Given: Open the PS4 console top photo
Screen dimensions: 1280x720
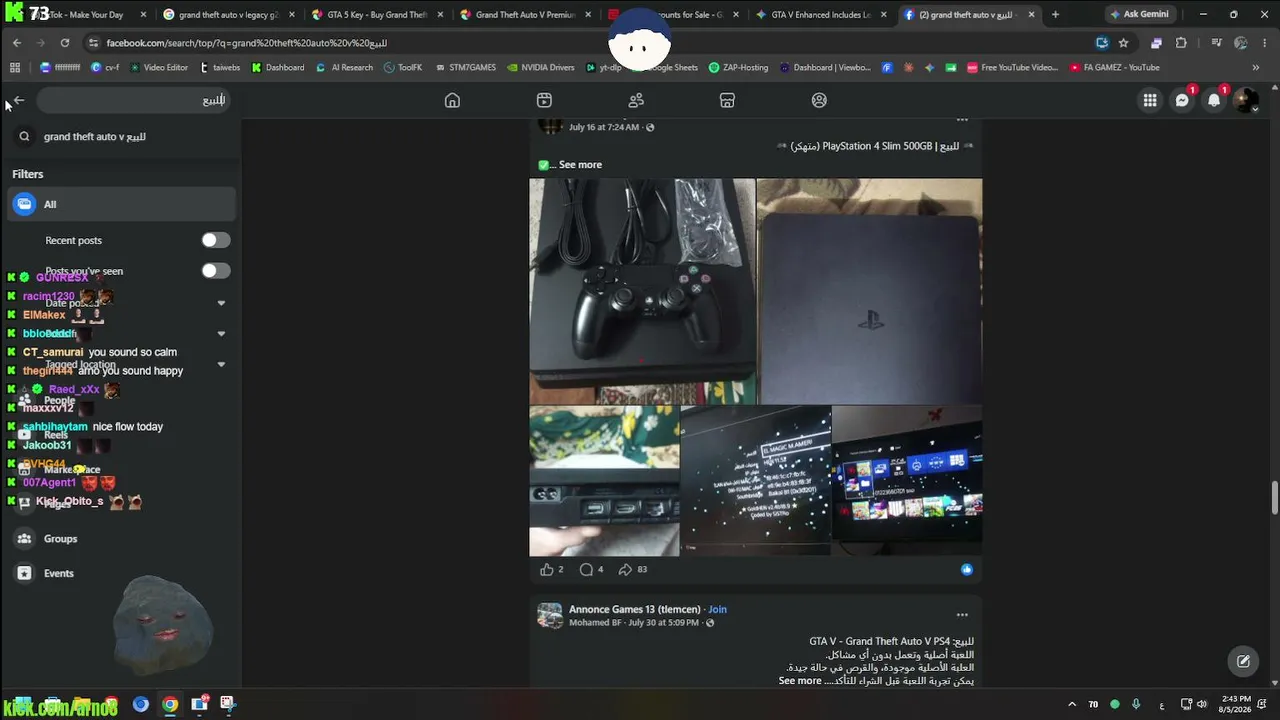Looking at the screenshot, I should point(870,291).
